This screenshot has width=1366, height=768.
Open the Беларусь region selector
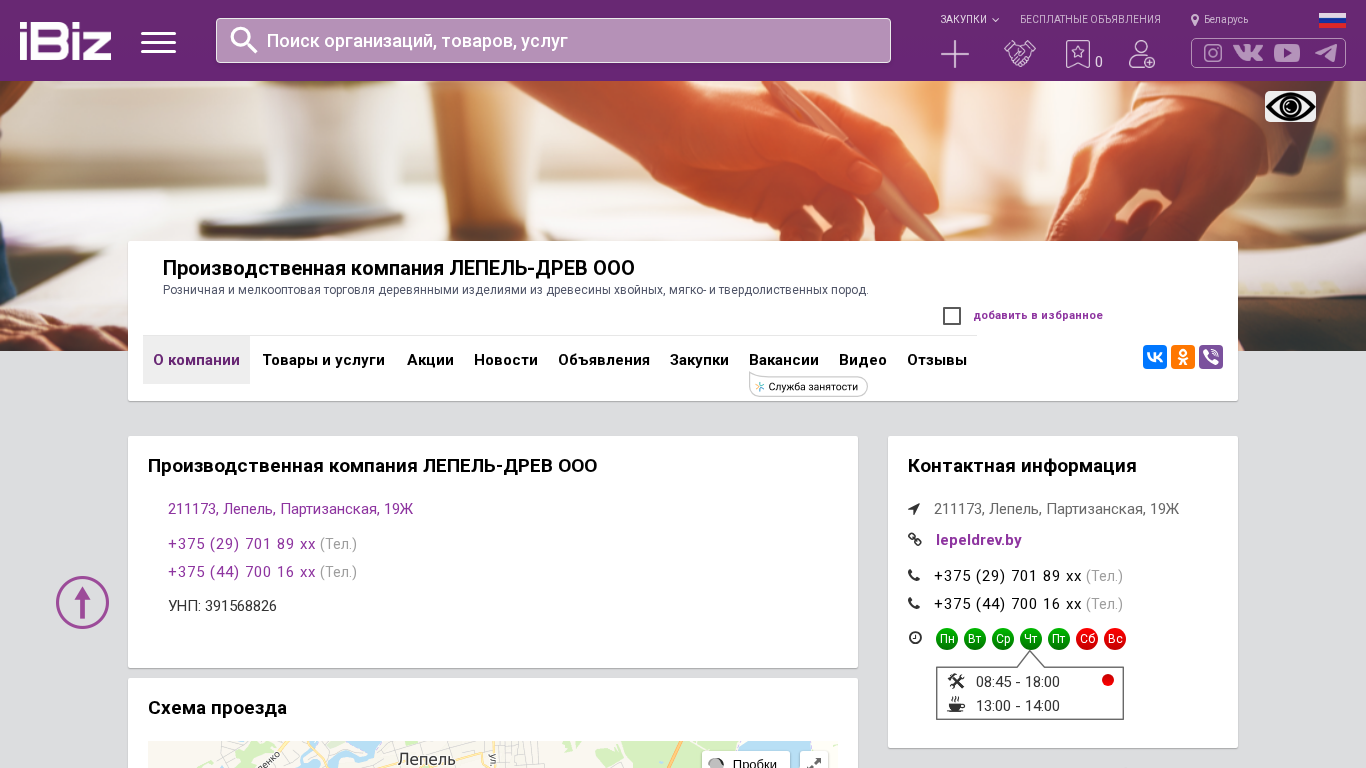(1220, 19)
